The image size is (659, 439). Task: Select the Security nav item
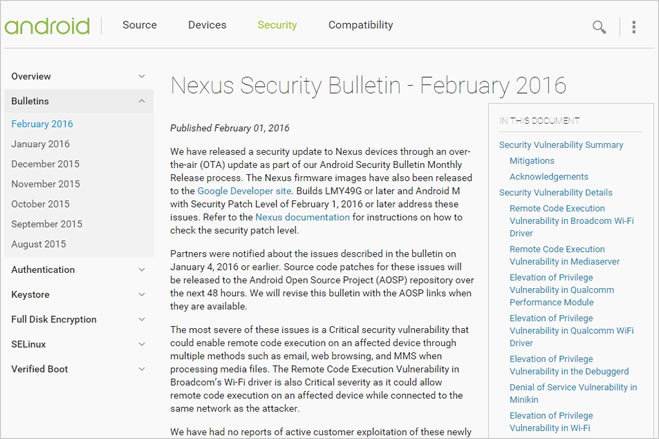pos(277,25)
